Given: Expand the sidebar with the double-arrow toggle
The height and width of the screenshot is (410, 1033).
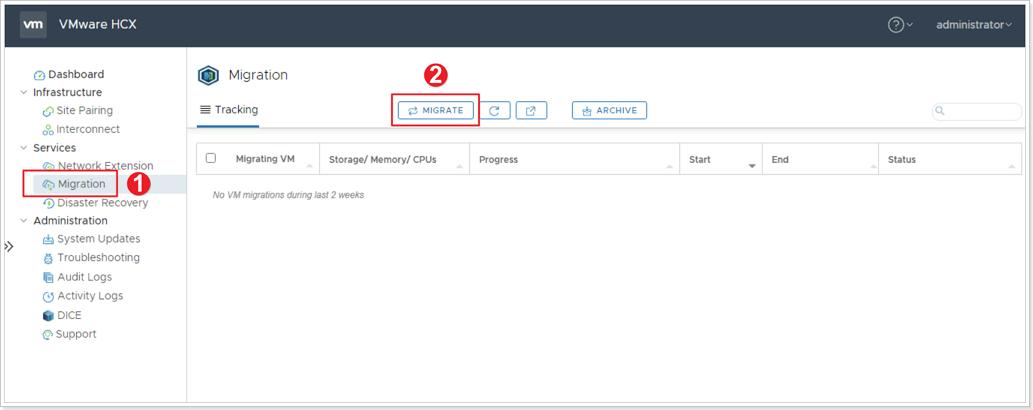Looking at the screenshot, I should tap(9, 247).
